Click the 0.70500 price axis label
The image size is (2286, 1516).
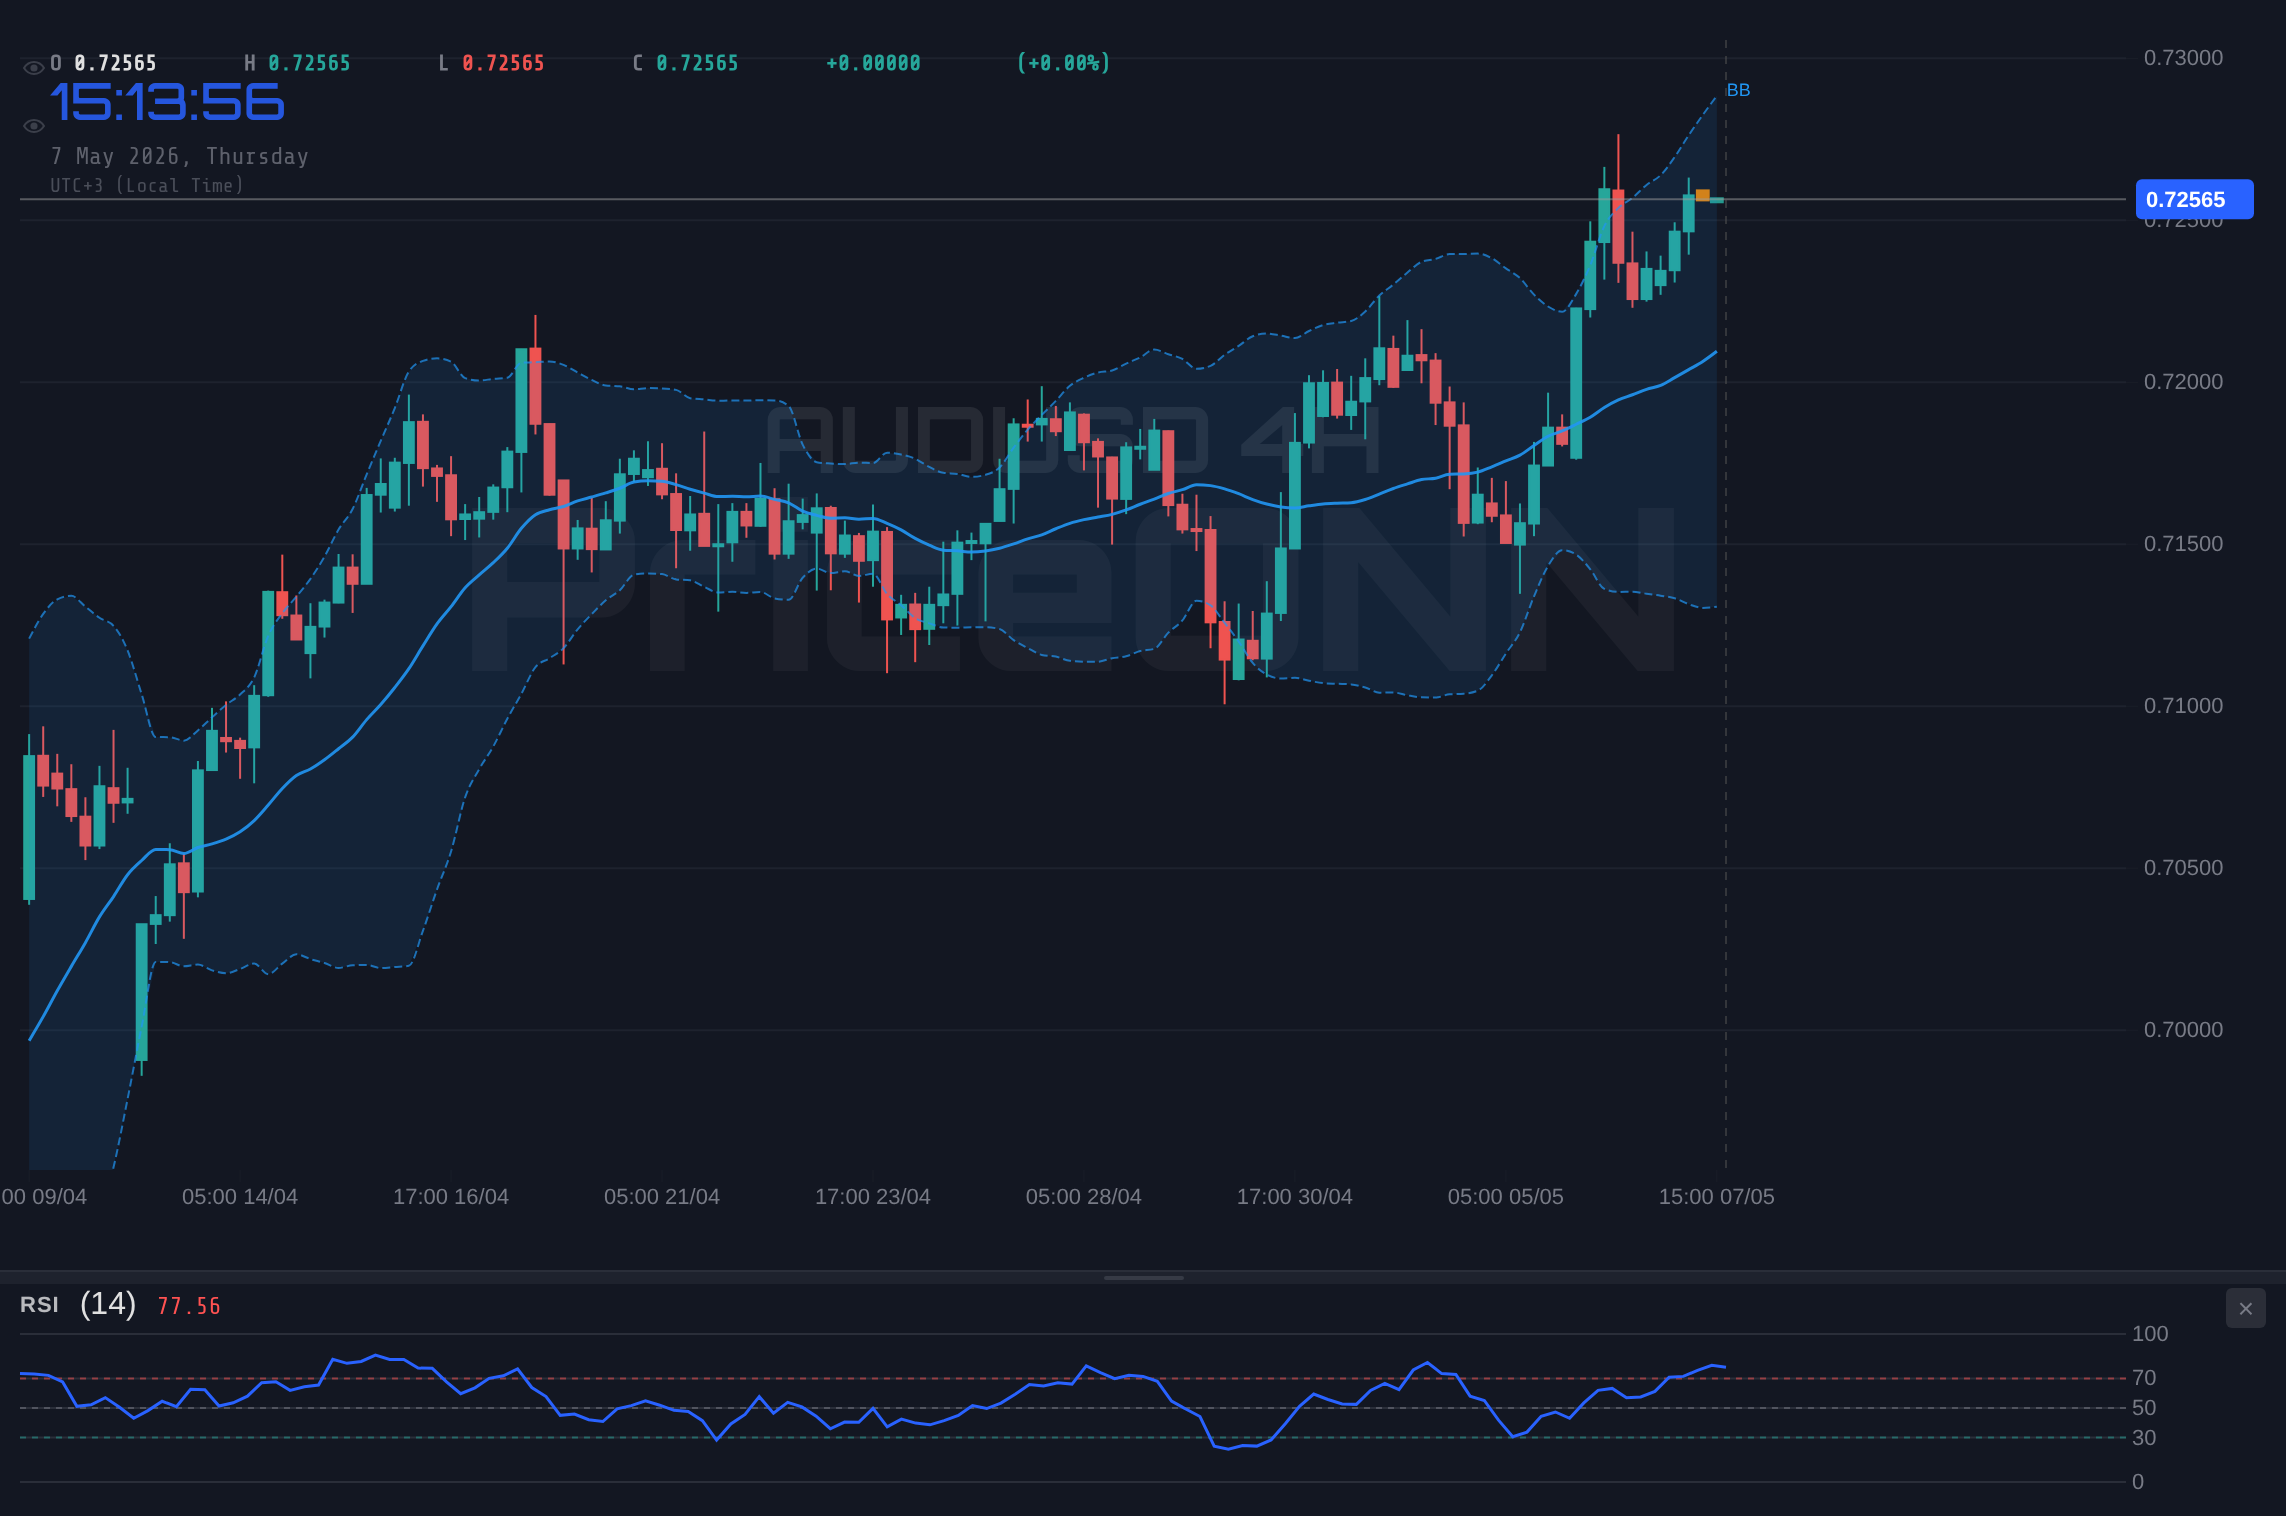[x=2183, y=868]
